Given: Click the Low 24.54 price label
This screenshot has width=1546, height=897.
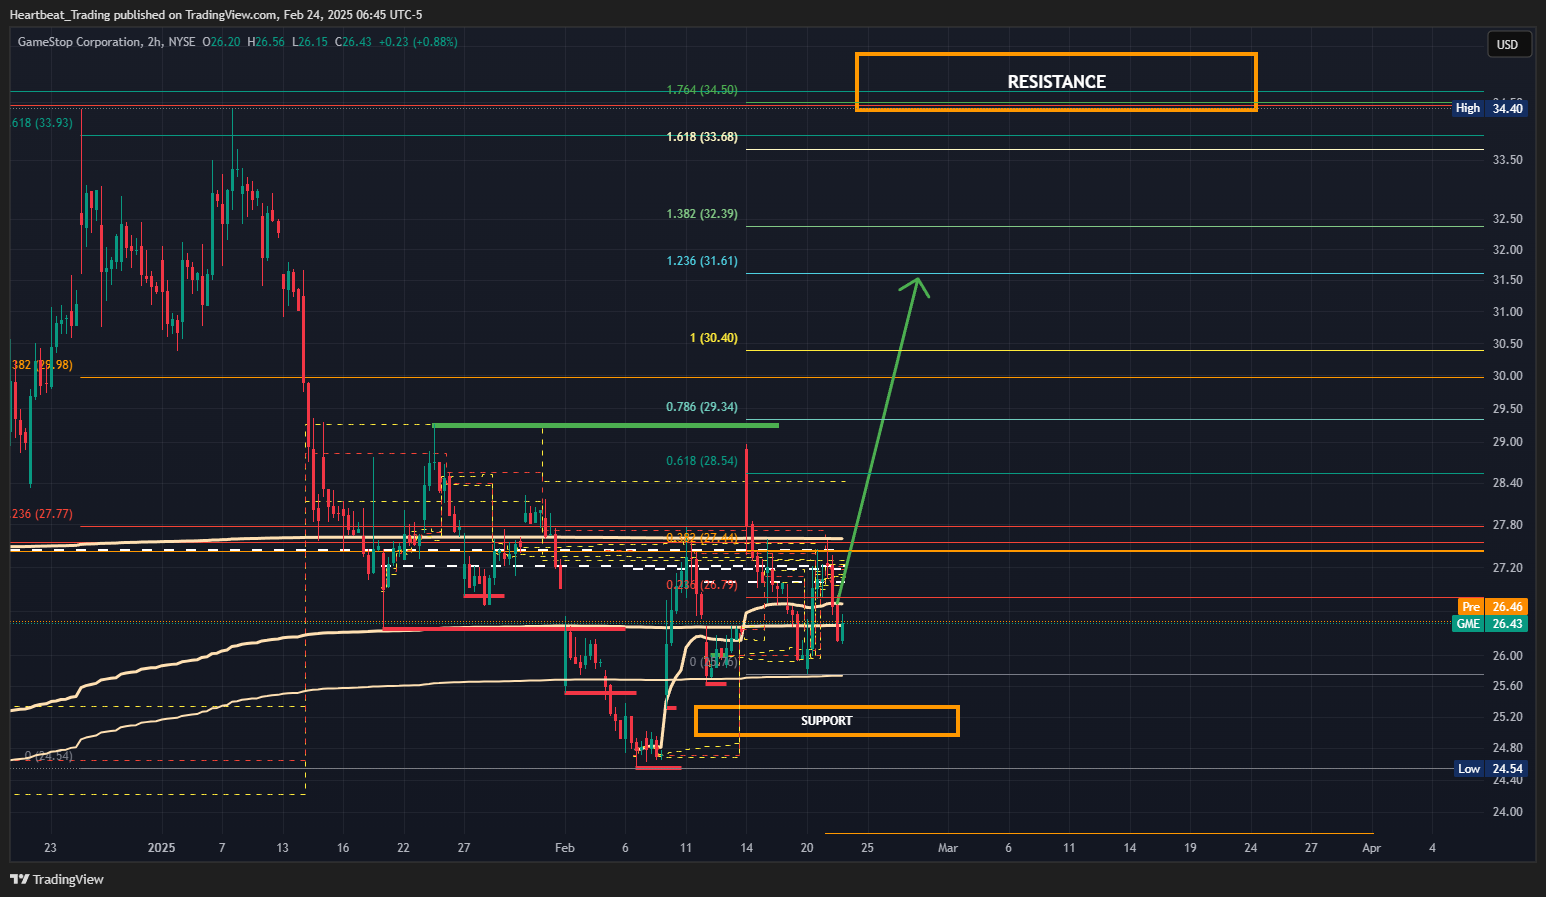Looking at the screenshot, I should point(1490,769).
